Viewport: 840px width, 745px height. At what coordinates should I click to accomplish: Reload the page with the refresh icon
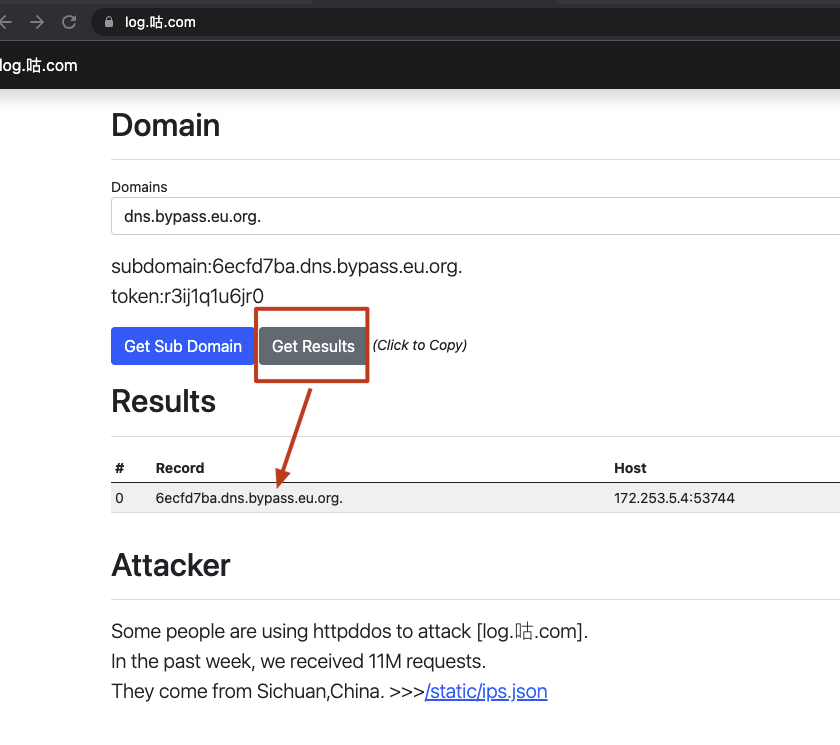69,22
